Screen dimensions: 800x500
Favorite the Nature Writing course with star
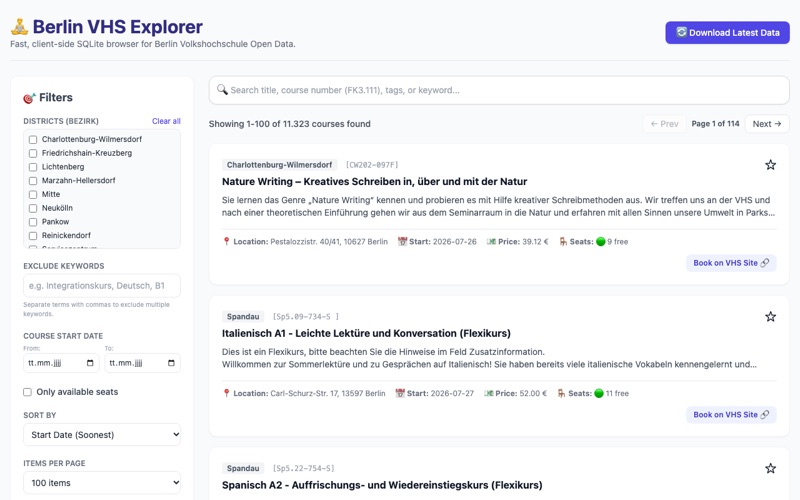click(770, 165)
